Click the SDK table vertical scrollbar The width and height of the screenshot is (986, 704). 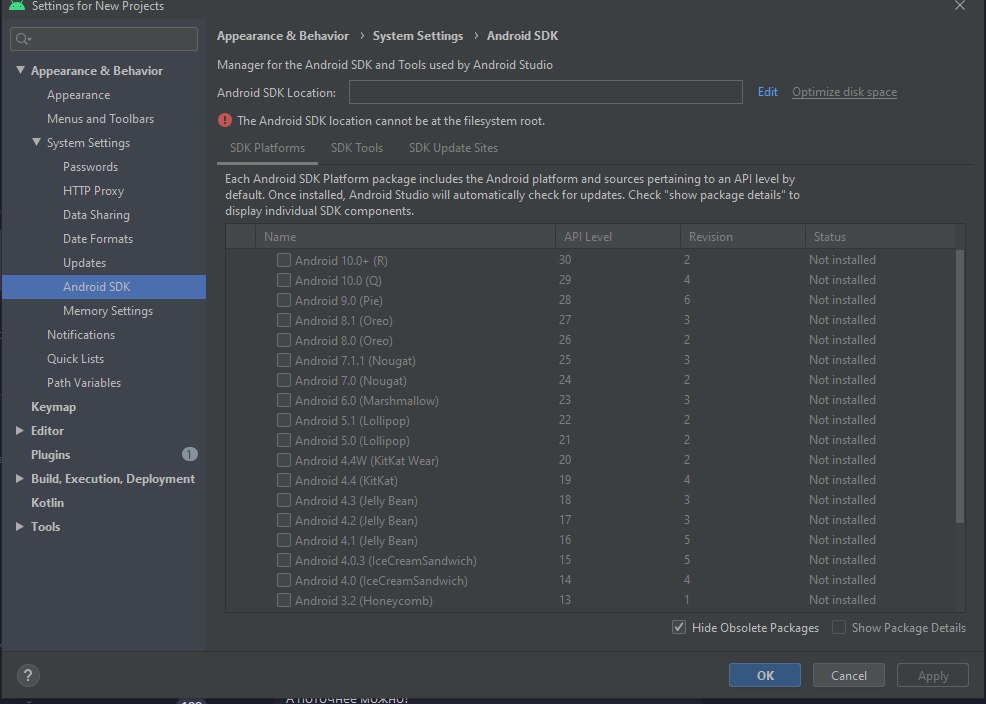coord(960,386)
